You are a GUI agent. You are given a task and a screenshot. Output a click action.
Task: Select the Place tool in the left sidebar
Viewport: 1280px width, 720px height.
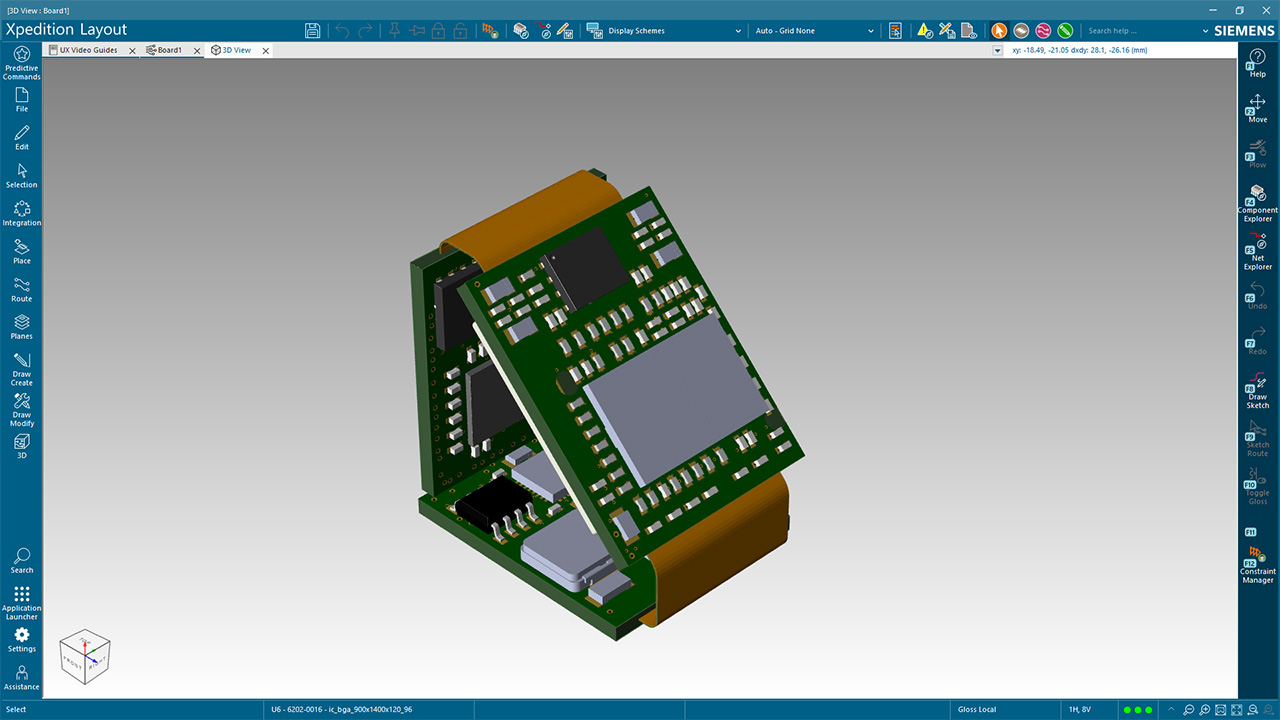pyautogui.click(x=21, y=251)
